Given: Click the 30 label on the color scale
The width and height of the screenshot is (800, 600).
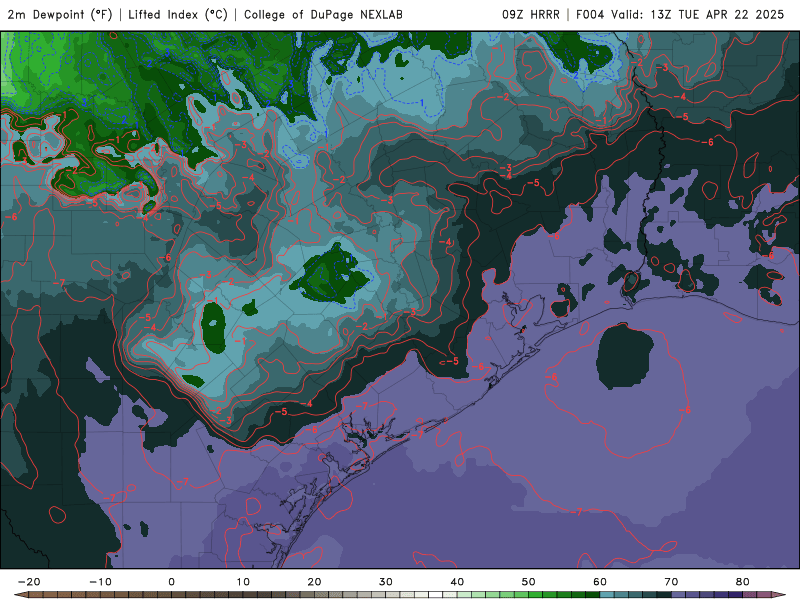Looking at the screenshot, I should 386,582.
